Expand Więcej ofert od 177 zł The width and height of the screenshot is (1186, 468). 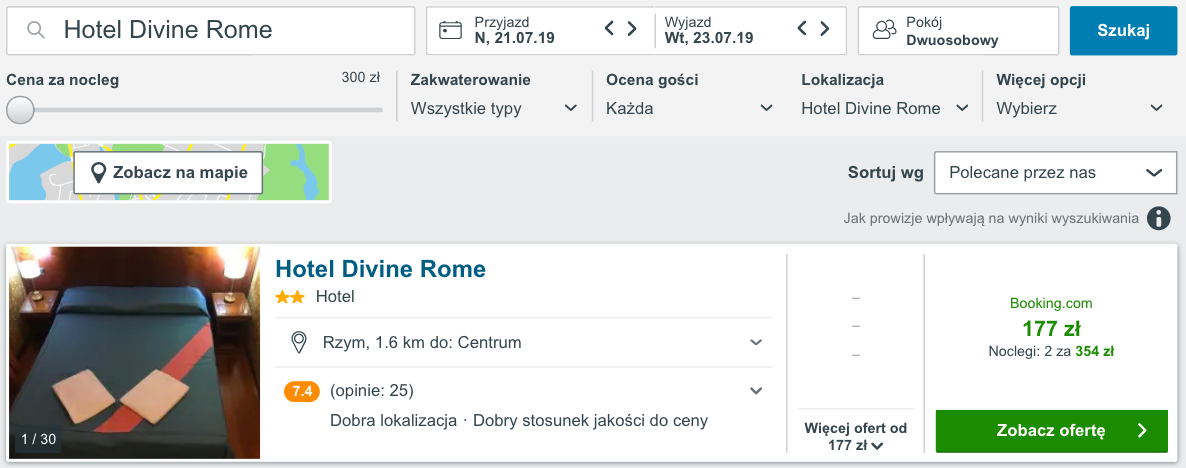point(855,437)
